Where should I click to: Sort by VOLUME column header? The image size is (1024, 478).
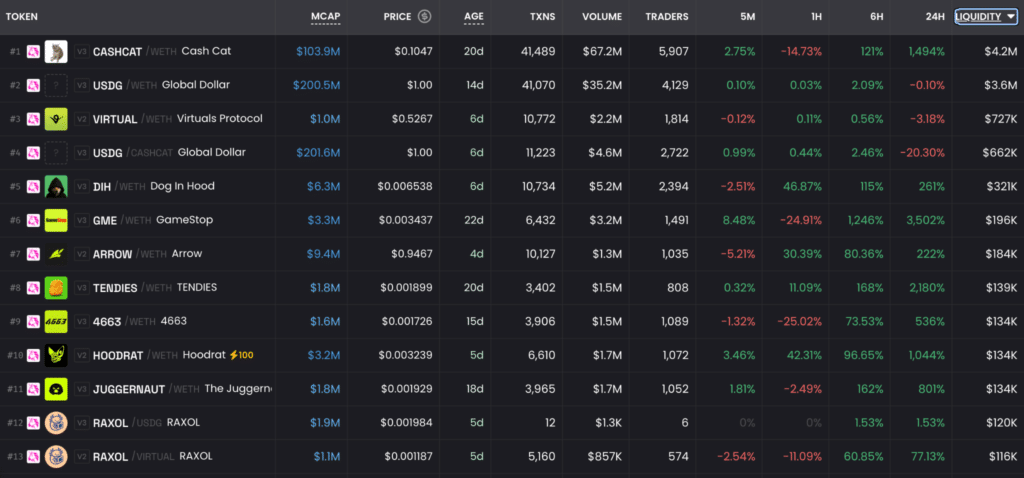click(x=602, y=16)
